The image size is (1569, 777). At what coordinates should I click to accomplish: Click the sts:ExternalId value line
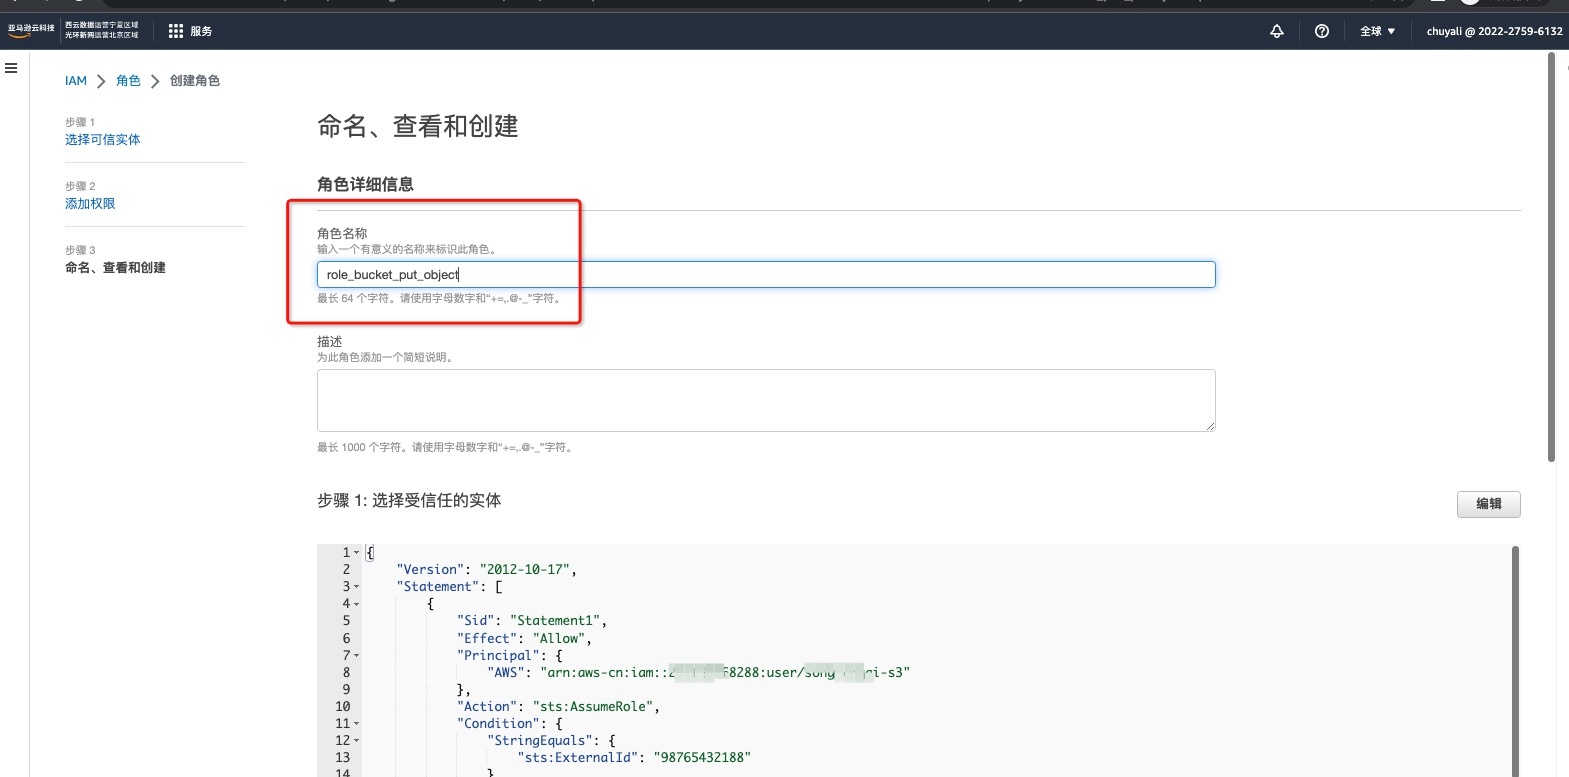pos(634,758)
